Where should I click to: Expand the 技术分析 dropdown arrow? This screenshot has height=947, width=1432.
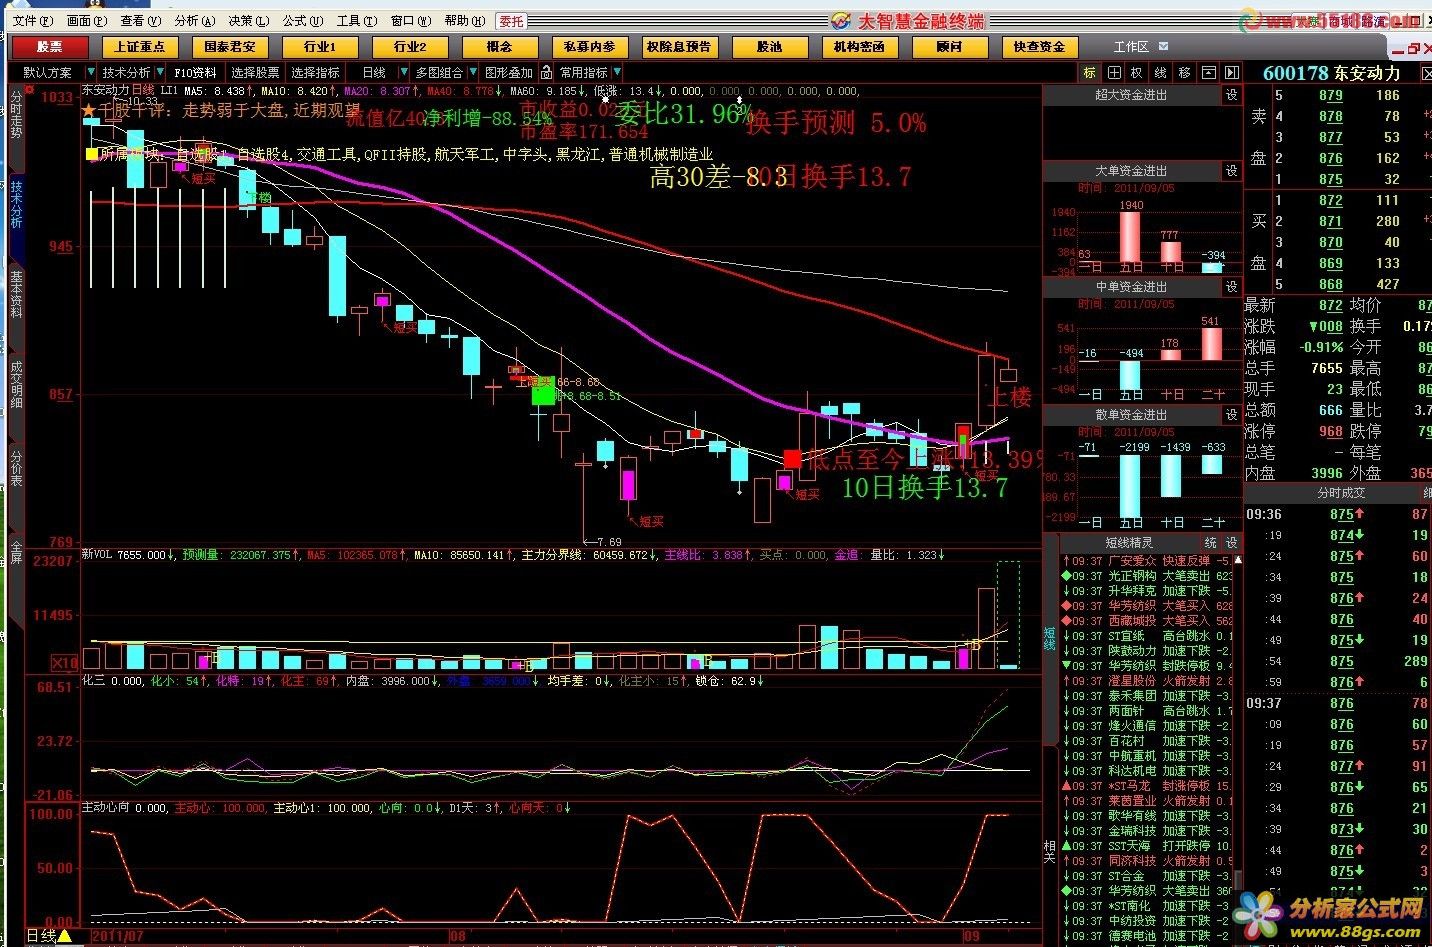pos(159,72)
